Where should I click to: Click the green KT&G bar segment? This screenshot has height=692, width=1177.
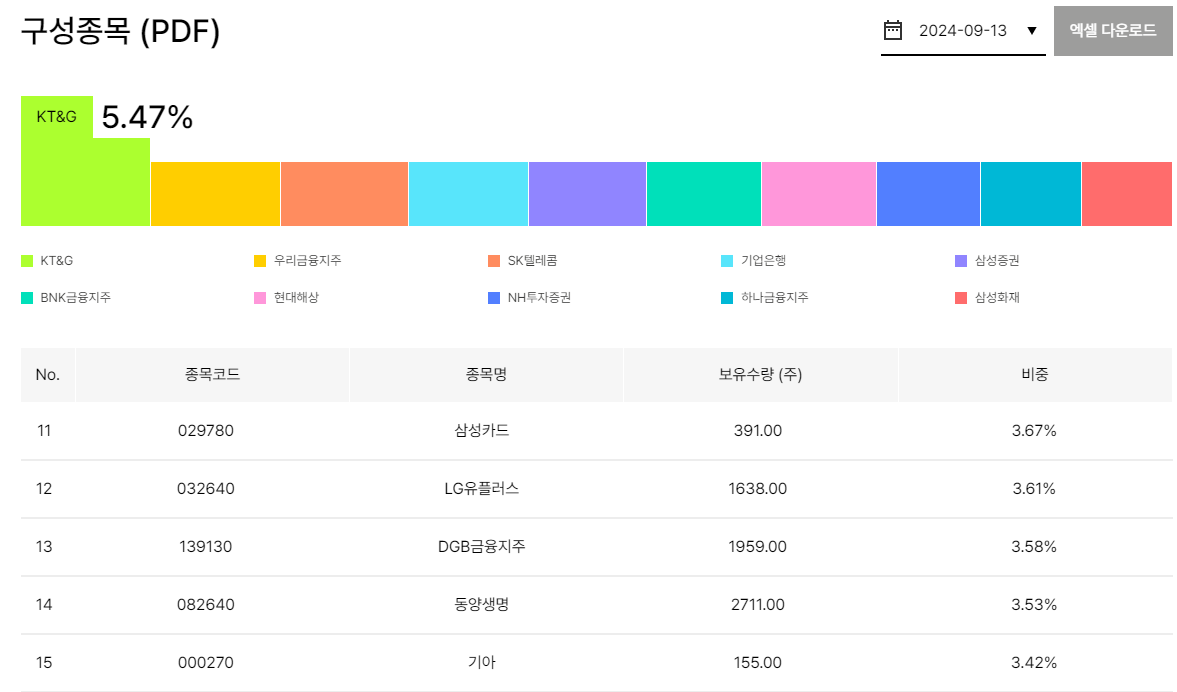[85, 182]
